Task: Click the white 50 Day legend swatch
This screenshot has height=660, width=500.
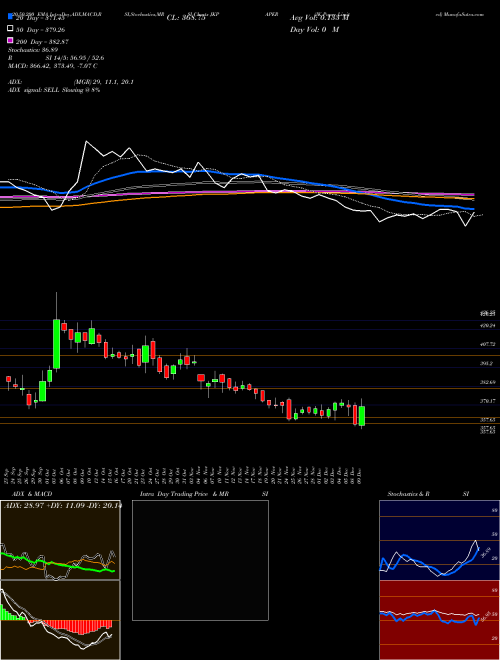Action: (x=10, y=29)
